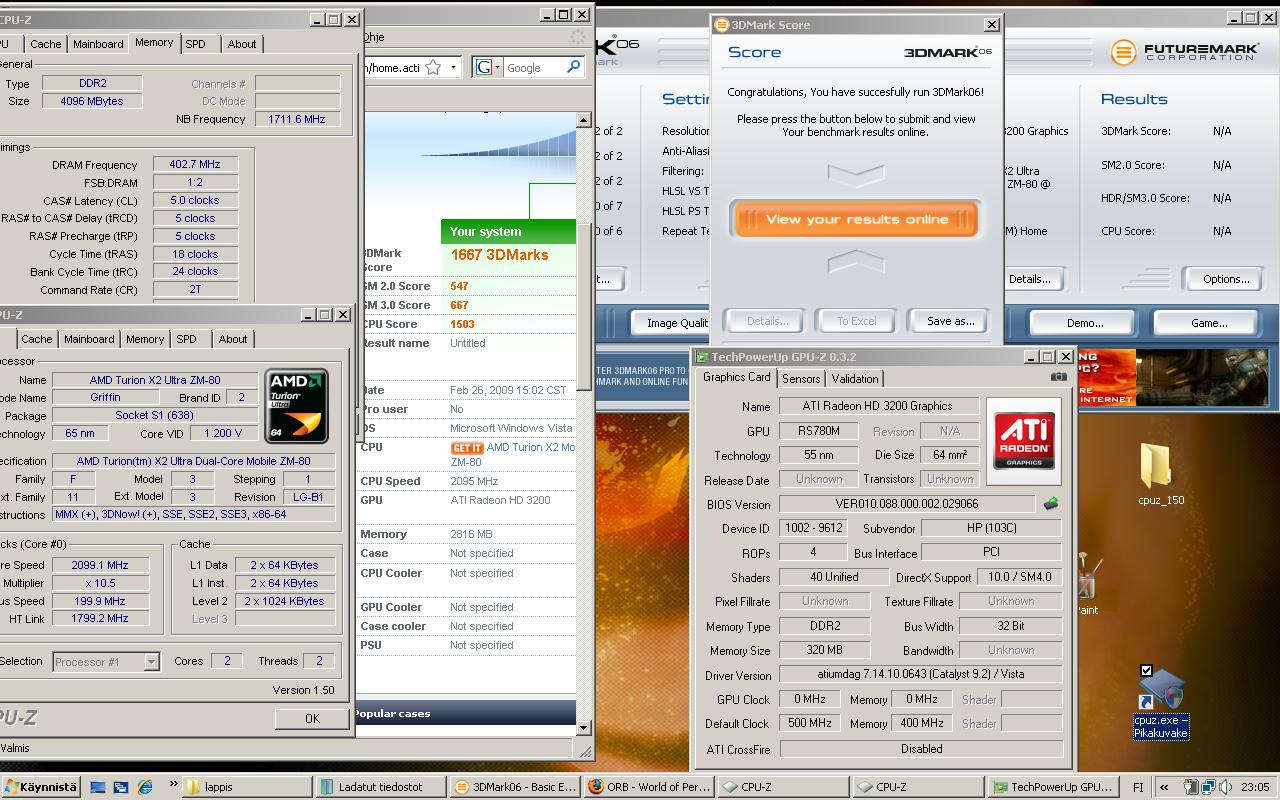
Task: Click the 3DMark Score dialog title icon
Action: click(723, 25)
